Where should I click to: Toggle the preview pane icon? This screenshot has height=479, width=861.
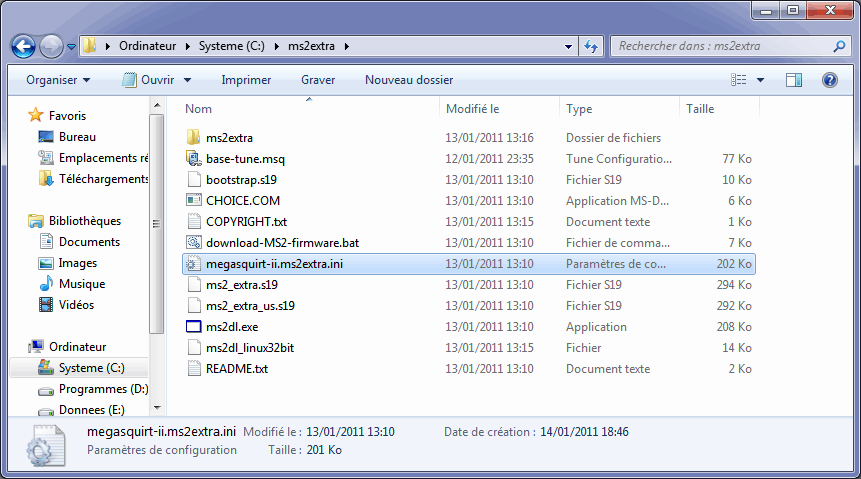coord(794,80)
